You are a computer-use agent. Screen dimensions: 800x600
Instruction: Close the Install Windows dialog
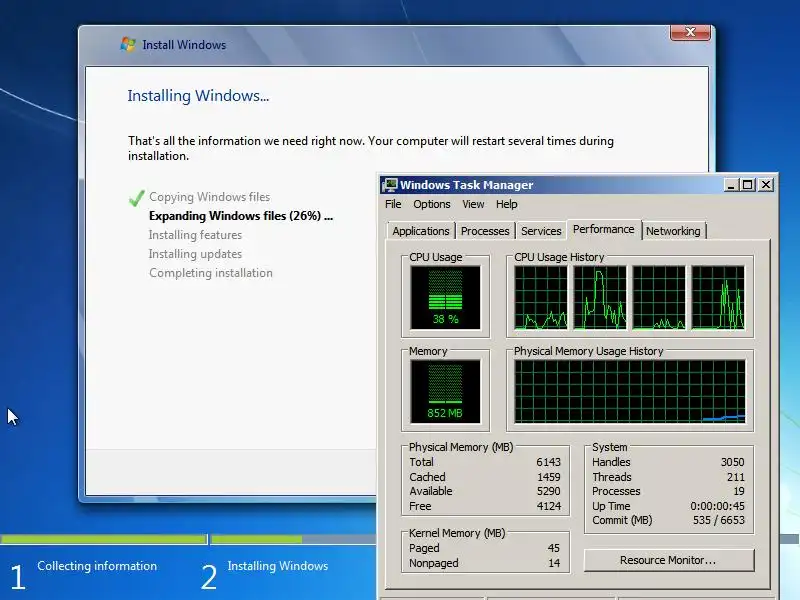point(690,32)
